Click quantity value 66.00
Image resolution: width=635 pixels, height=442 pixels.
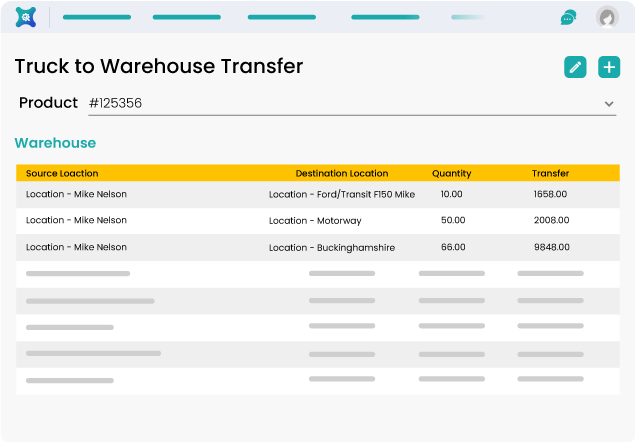[453, 247]
